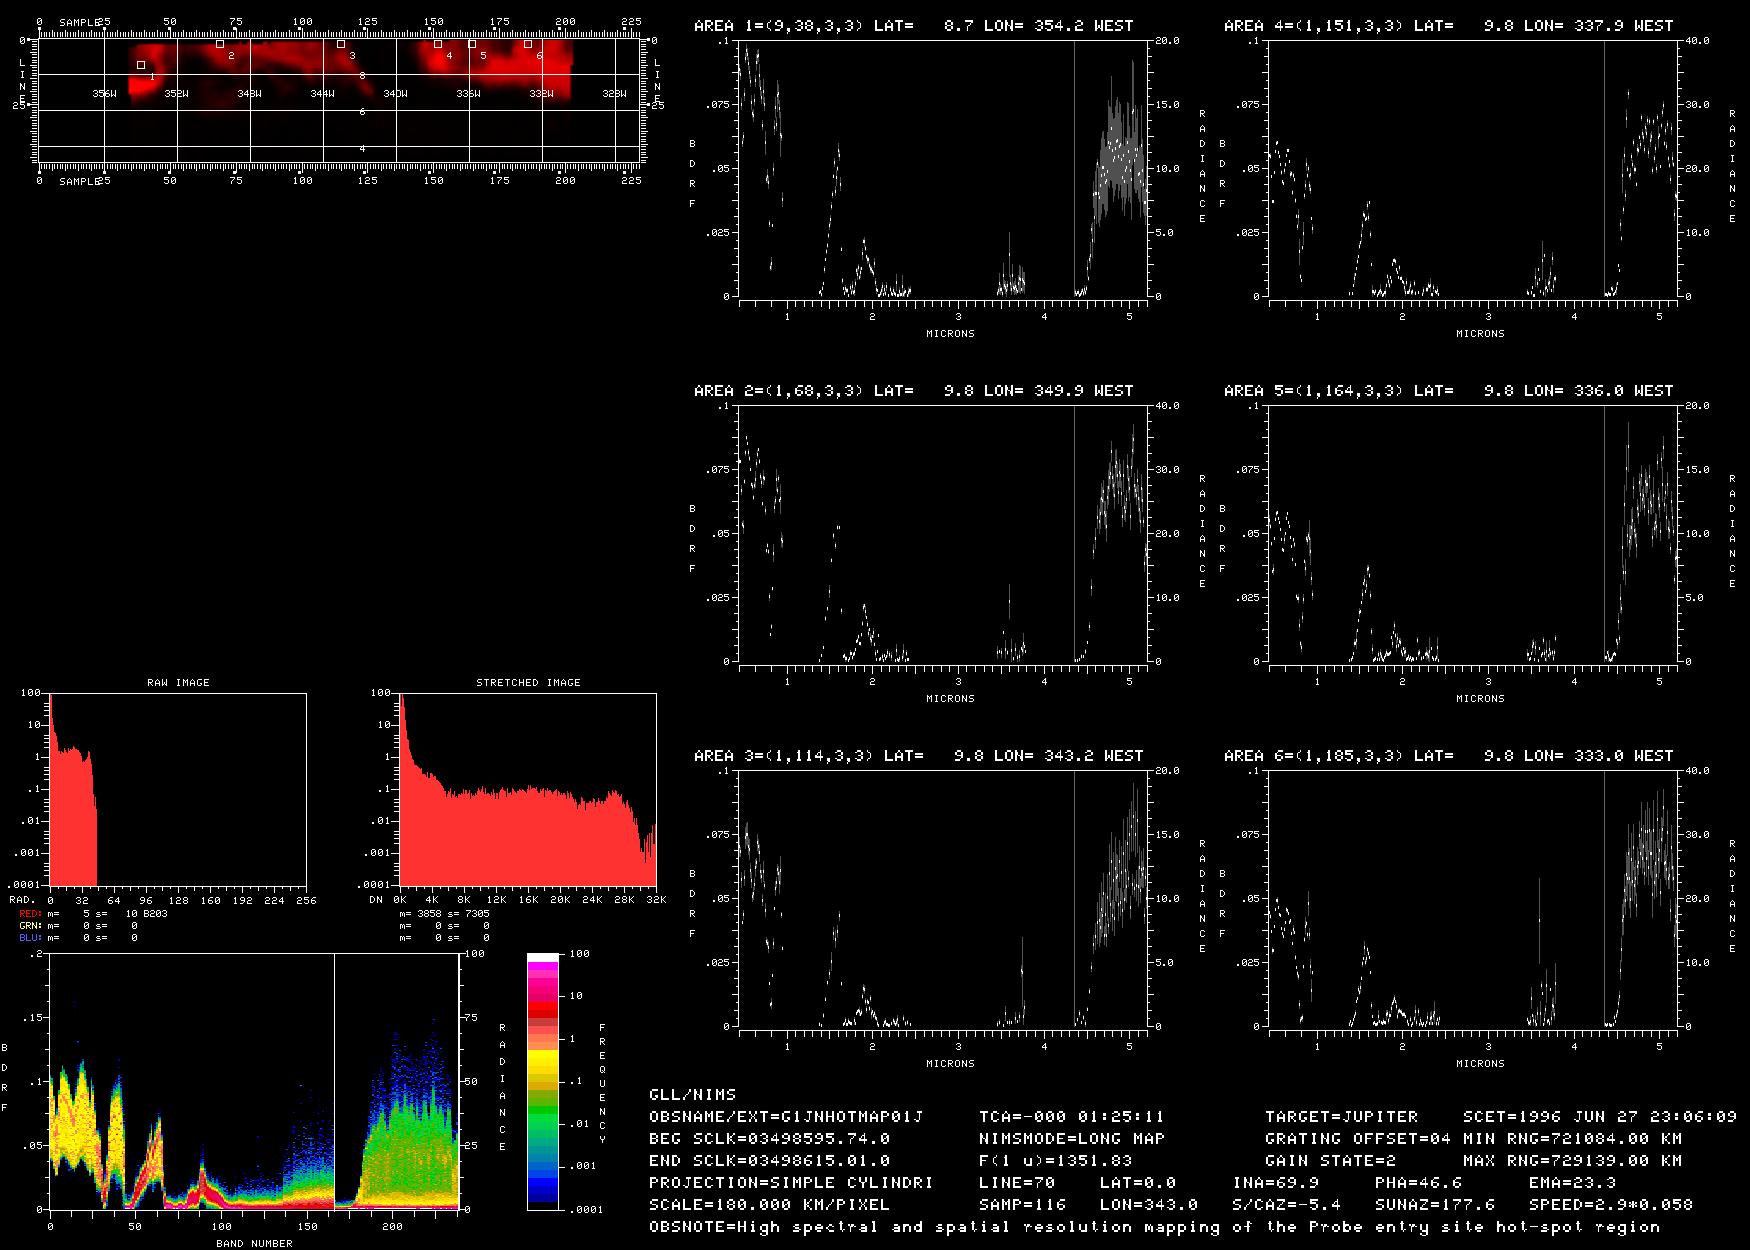Click the area 1 square marker on map
This screenshot has width=1750, height=1250.
141,65
